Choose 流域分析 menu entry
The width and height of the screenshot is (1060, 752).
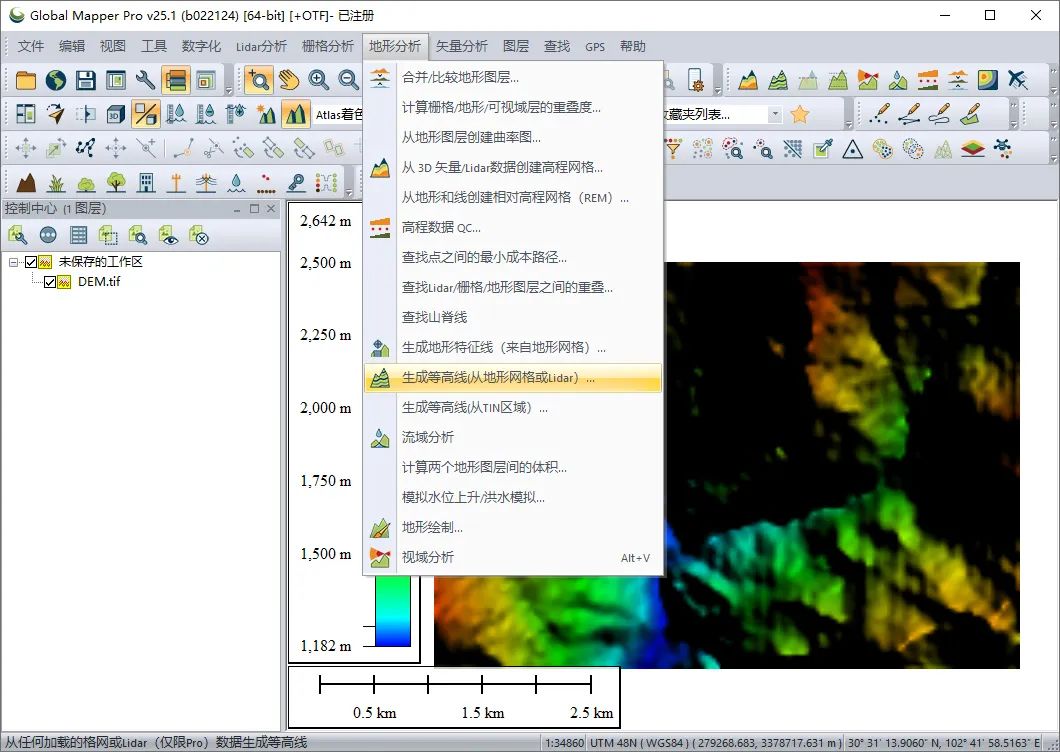click(512, 438)
